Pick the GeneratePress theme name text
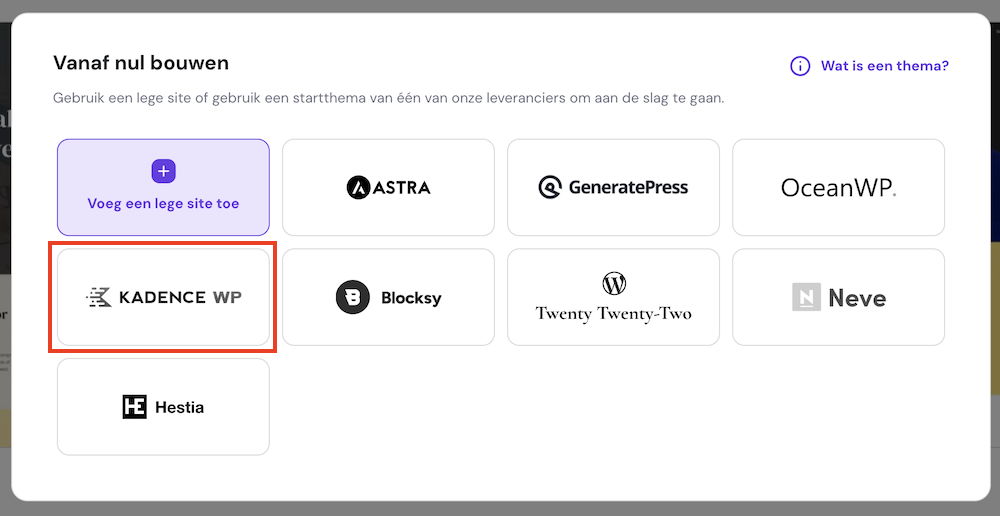This screenshot has height=516, width=1000. point(628,187)
